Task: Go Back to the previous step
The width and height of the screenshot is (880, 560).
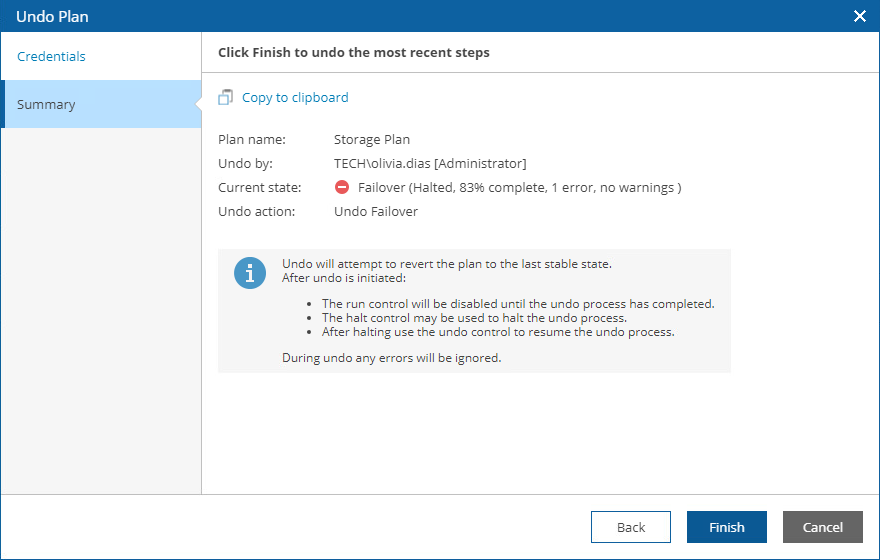Action: click(x=630, y=527)
